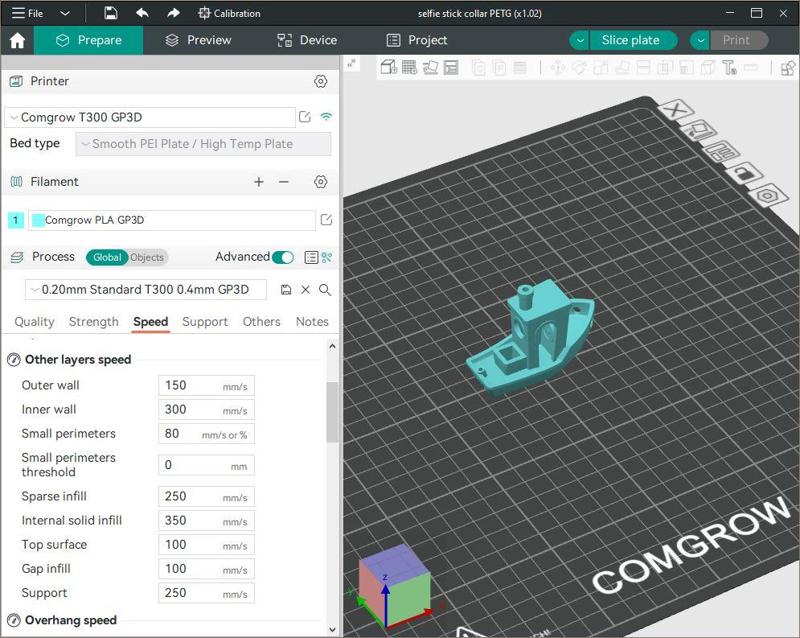Open the Bed type dropdown
The image size is (800, 638).
click(203, 144)
